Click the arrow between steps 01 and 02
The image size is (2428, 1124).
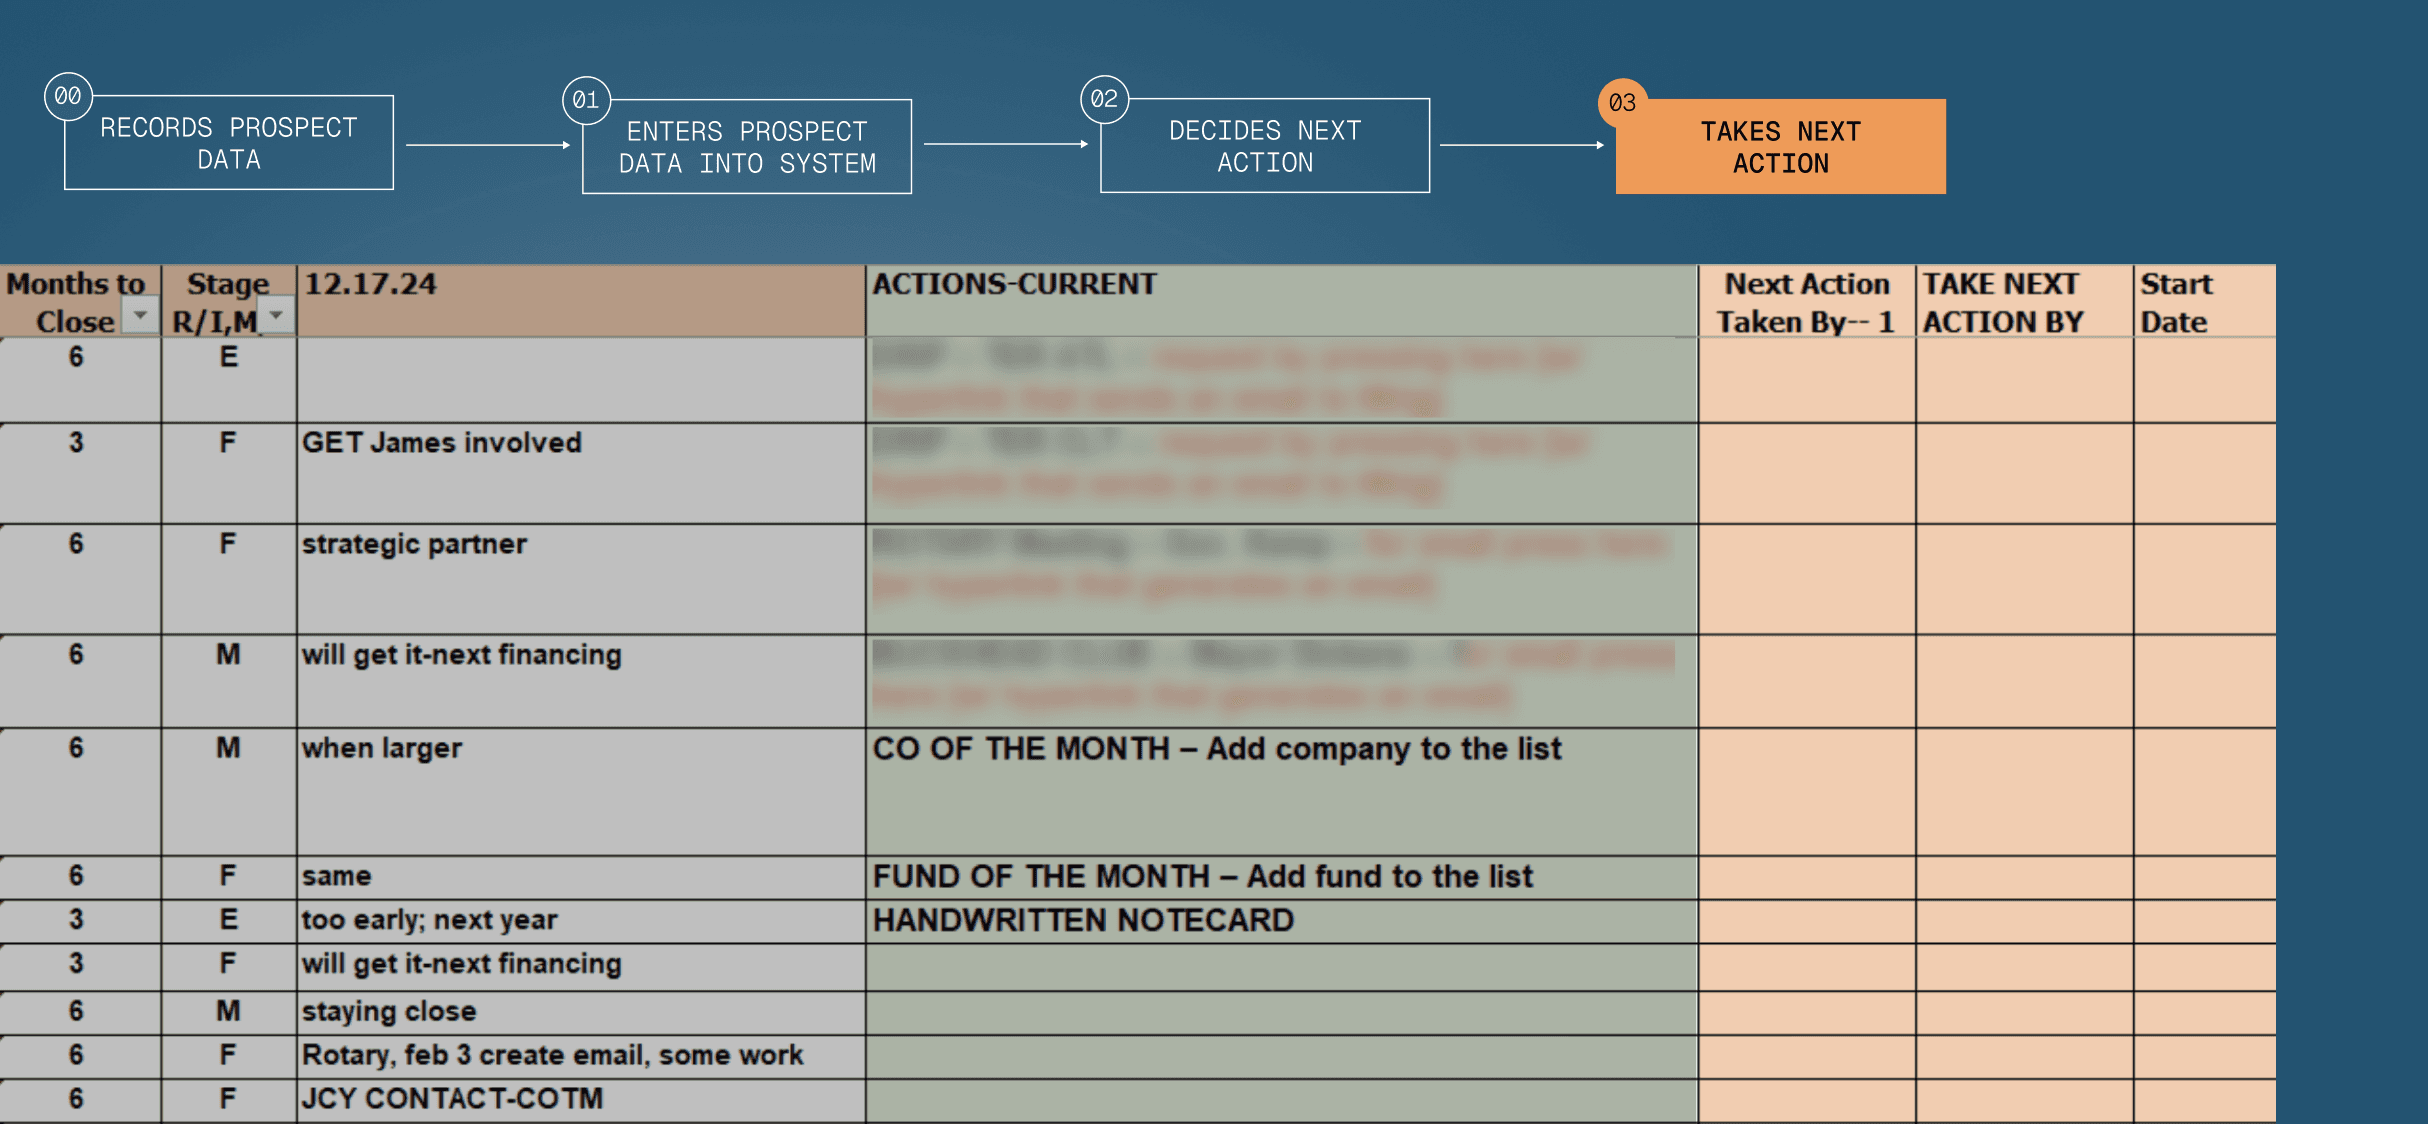point(1005,144)
